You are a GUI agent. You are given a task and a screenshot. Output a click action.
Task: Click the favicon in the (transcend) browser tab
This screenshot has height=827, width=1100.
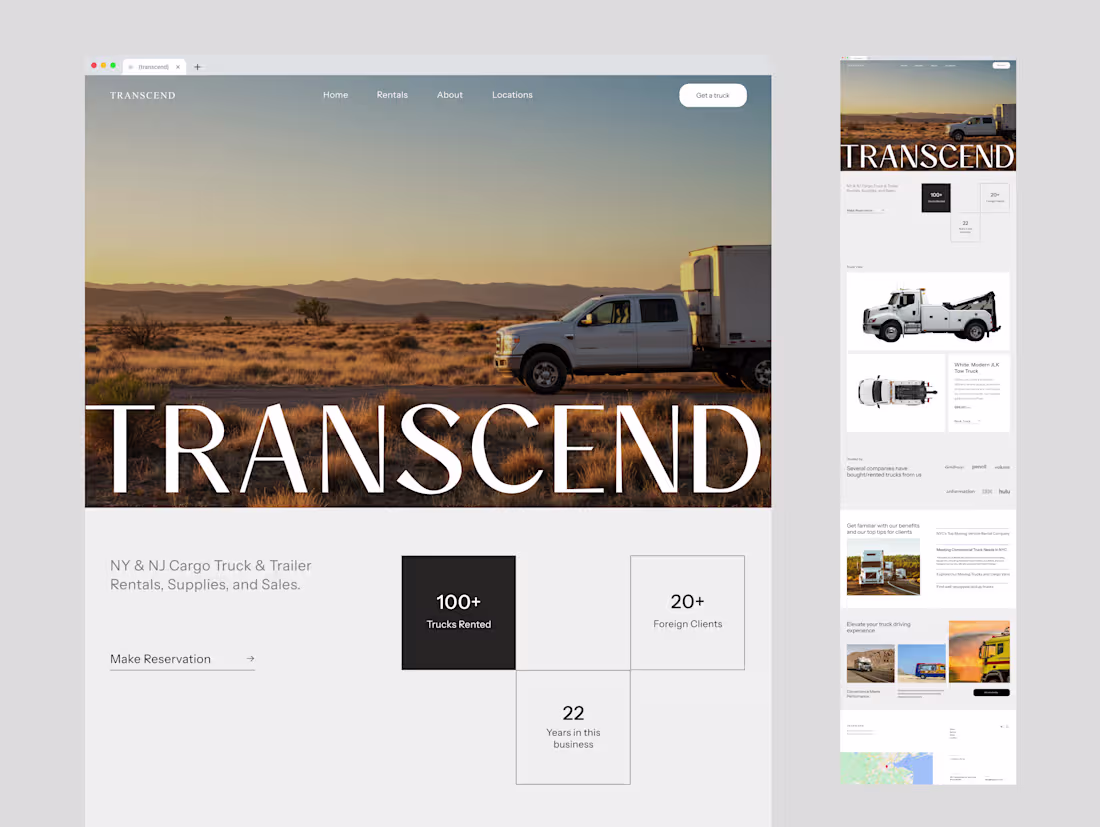click(x=131, y=67)
